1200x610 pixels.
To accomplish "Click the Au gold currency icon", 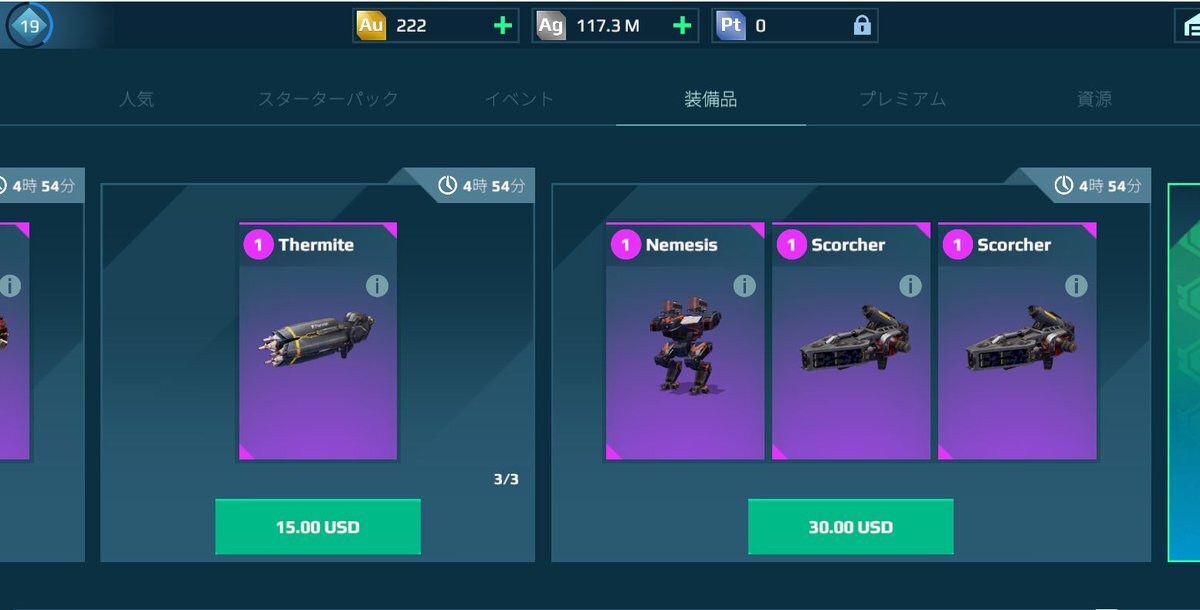I will [x=371, y=26].
